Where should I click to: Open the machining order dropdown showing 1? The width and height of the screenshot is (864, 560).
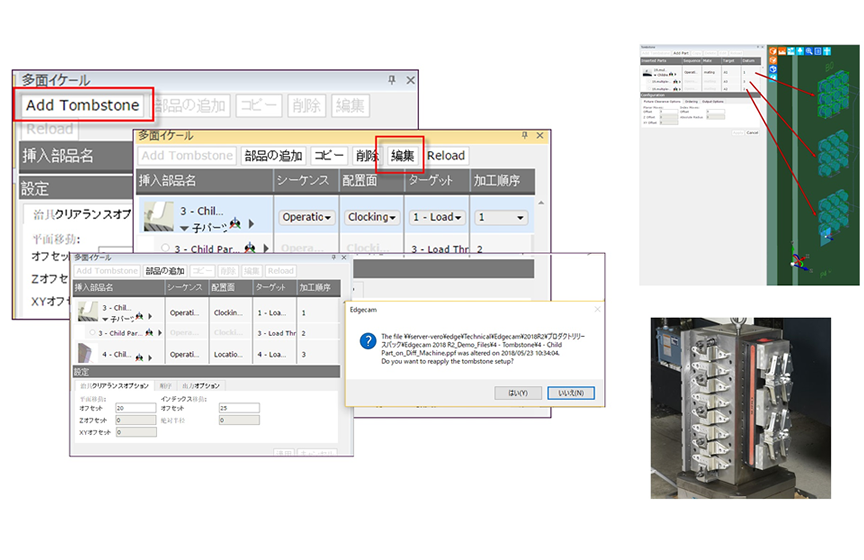(501, 217)
